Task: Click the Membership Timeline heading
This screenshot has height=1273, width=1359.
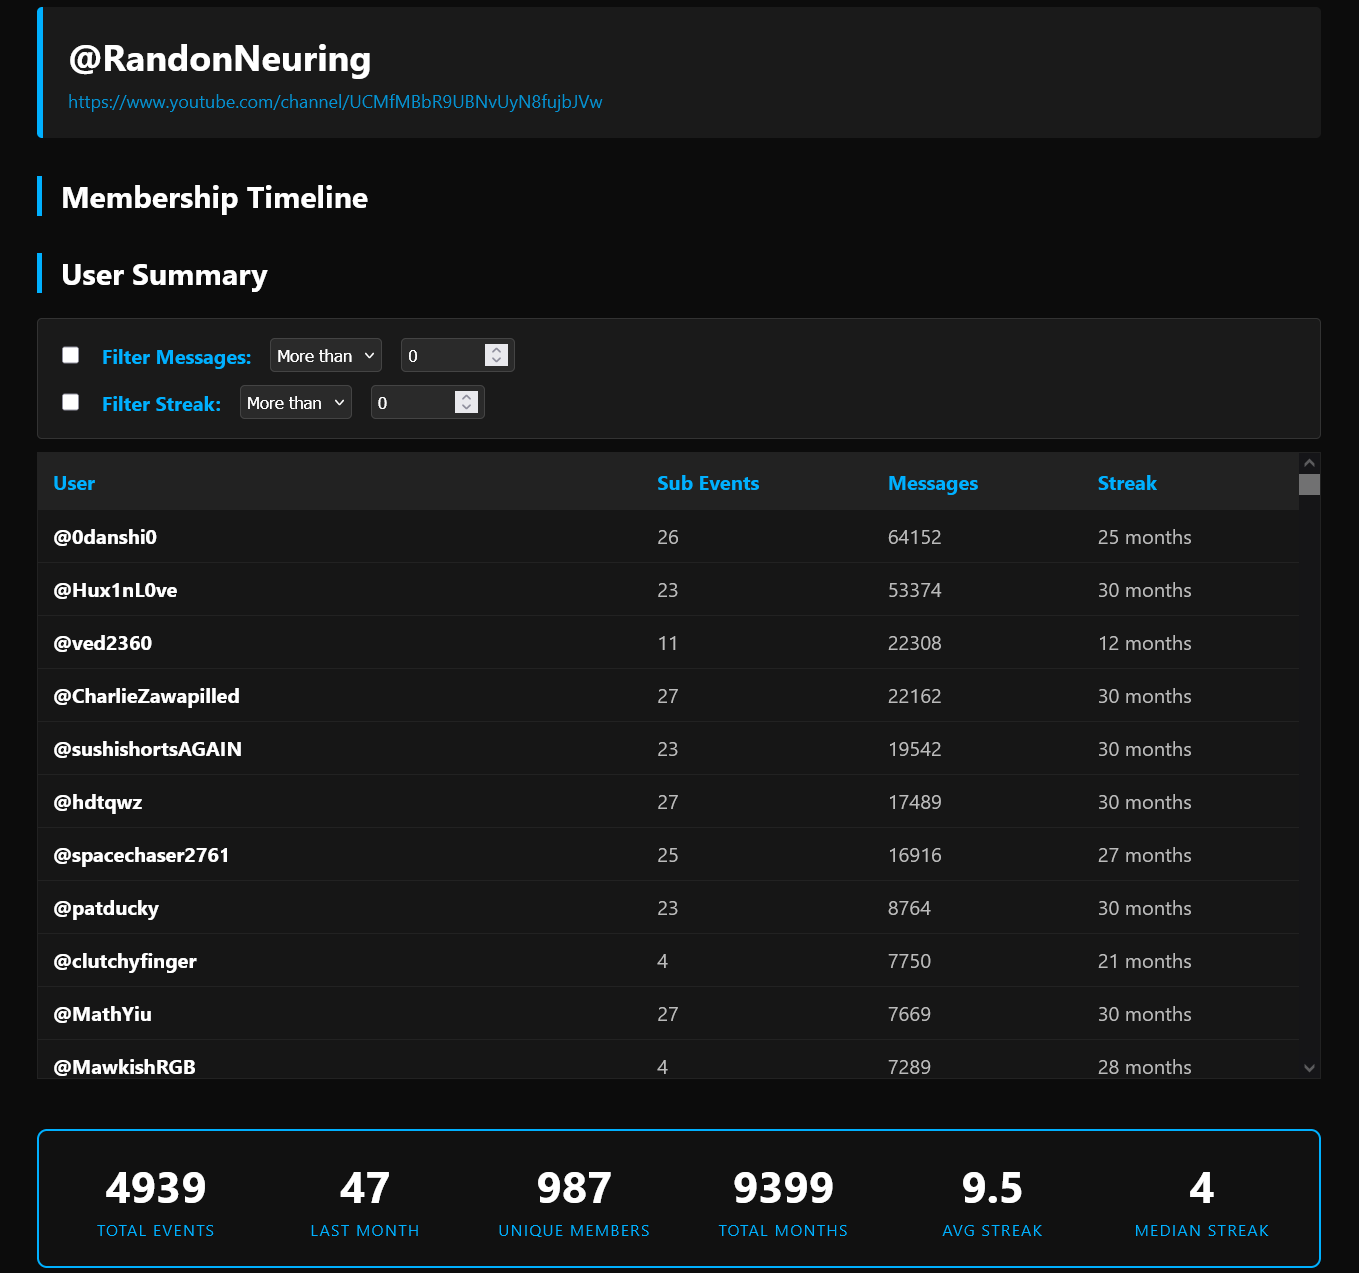Action: tap(215, 197)
